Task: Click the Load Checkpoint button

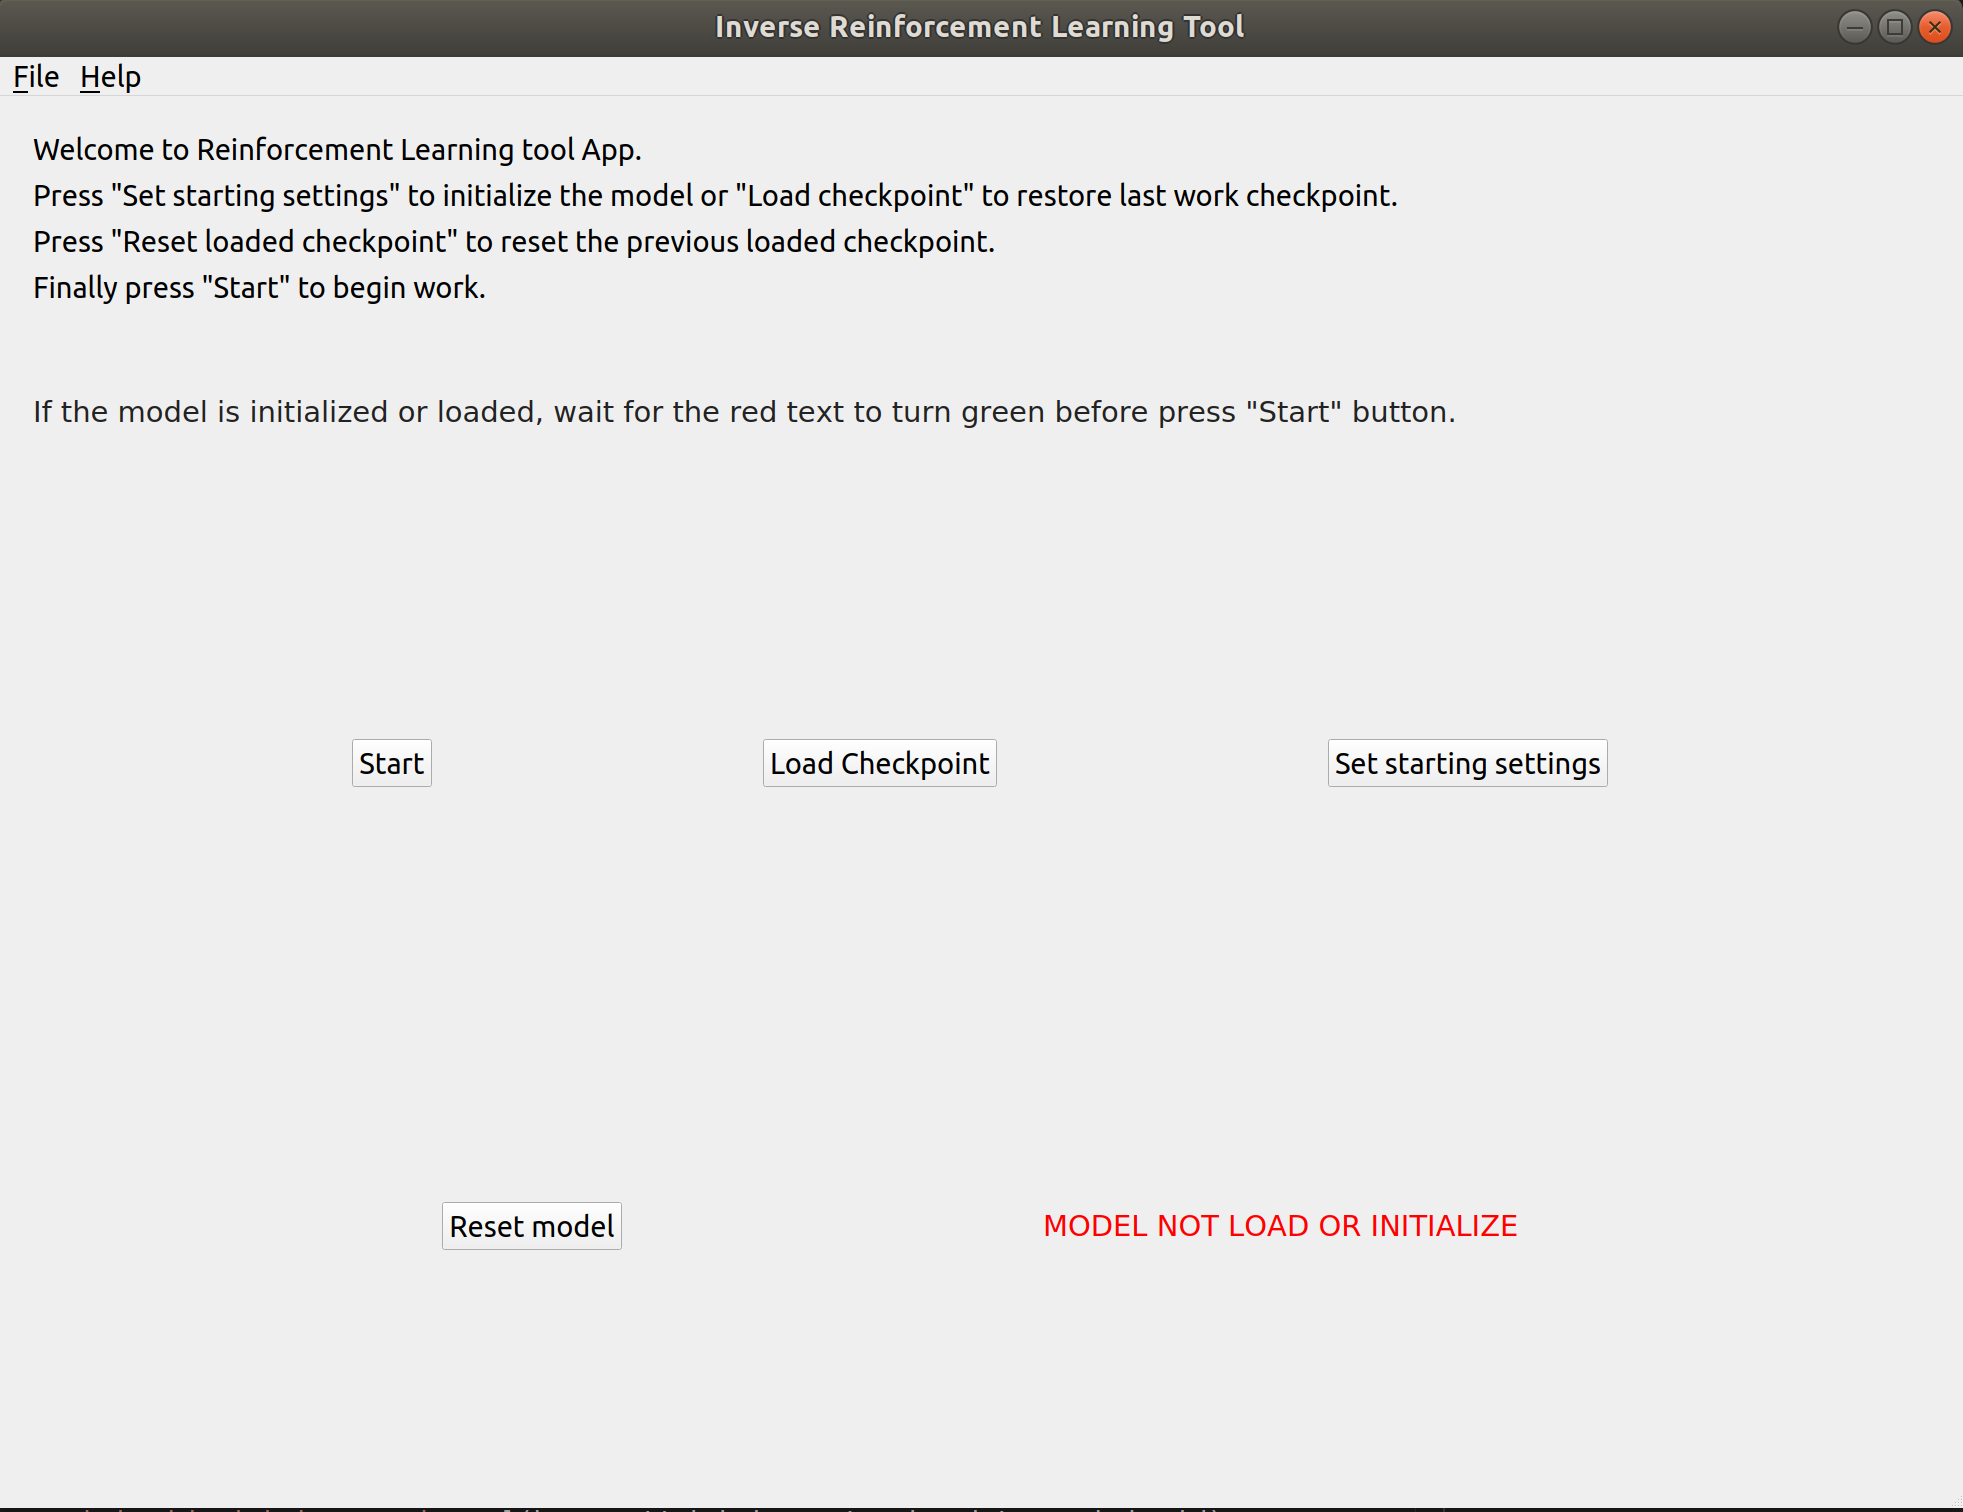Action: tap(879, 764)
